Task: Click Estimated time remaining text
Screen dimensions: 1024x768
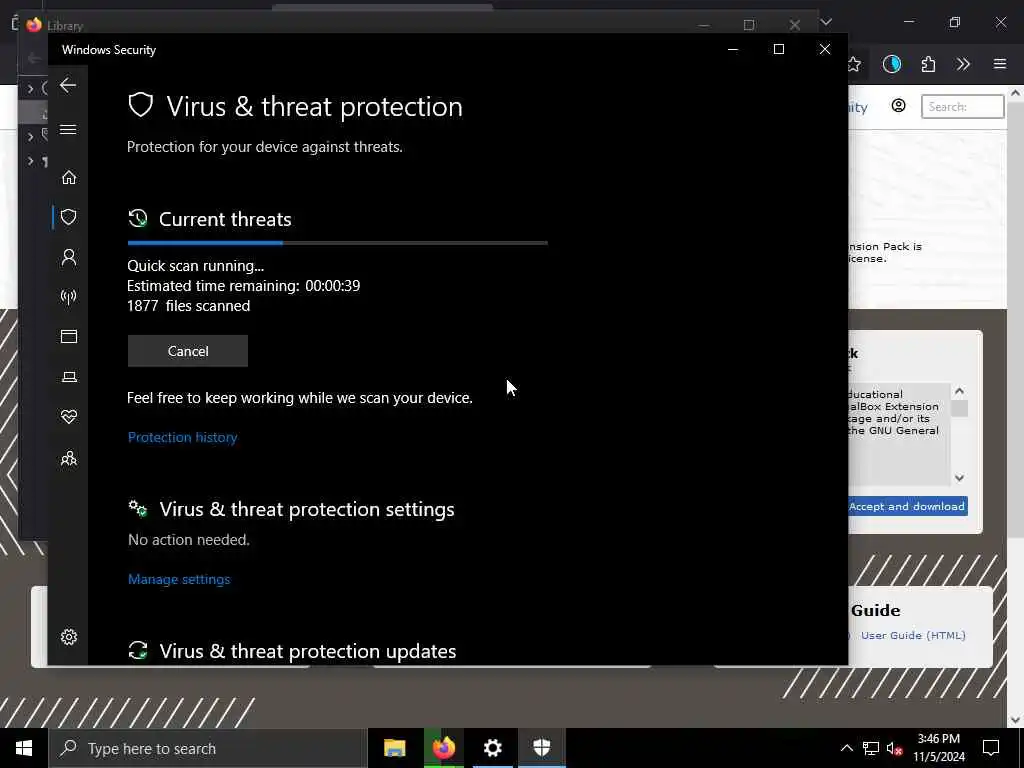Action: coord(244,285)
